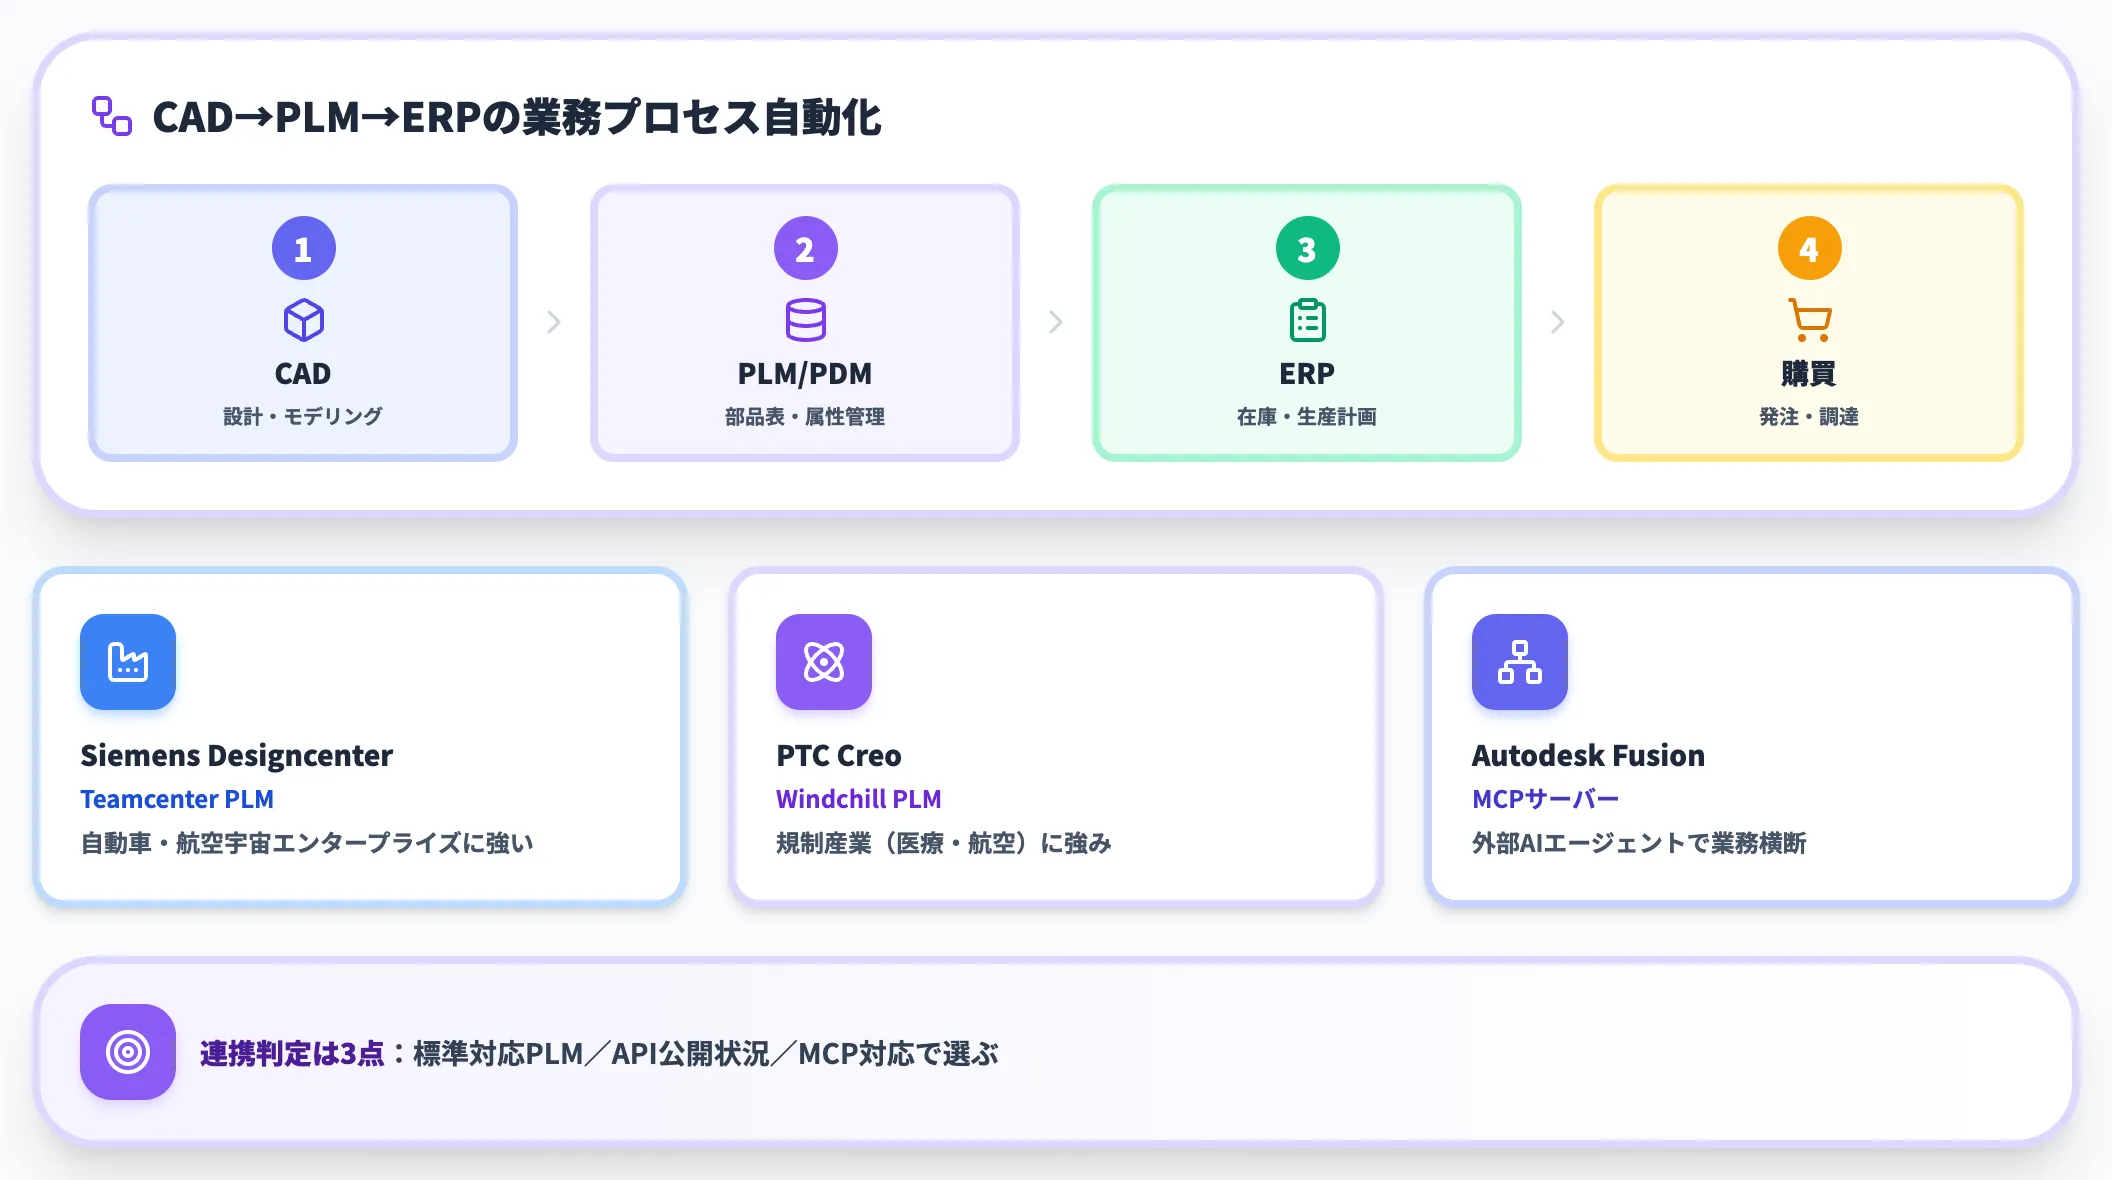Screen dimensions: 2112x1180
Task: Open the MCPサーバー link
Action: (1545, 799)
